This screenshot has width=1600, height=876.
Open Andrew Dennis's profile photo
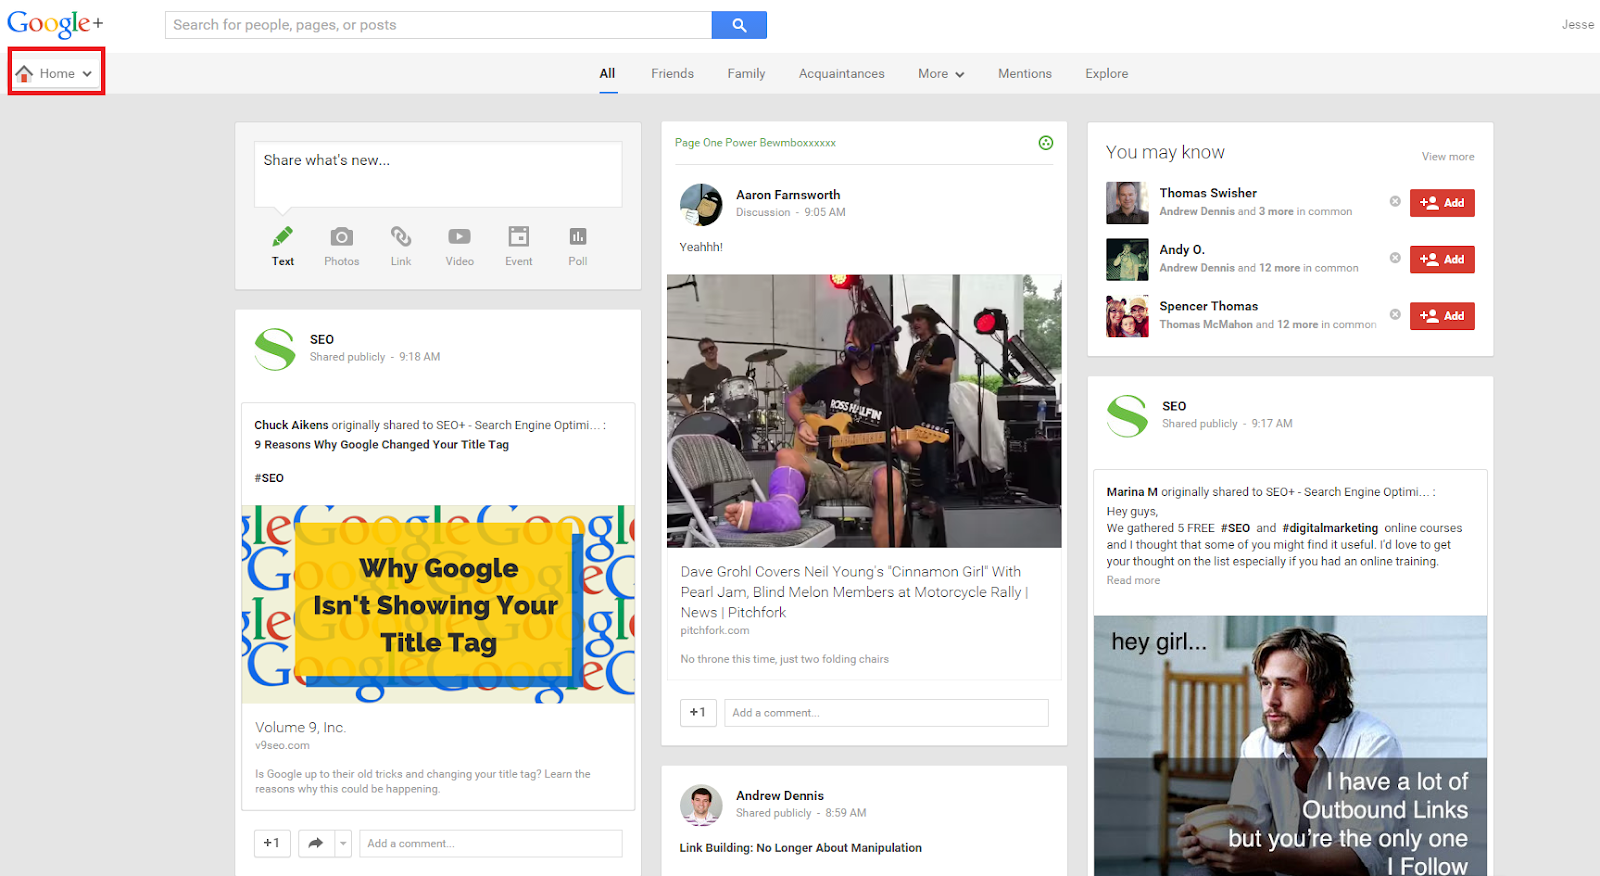click(x=701, y=805)
